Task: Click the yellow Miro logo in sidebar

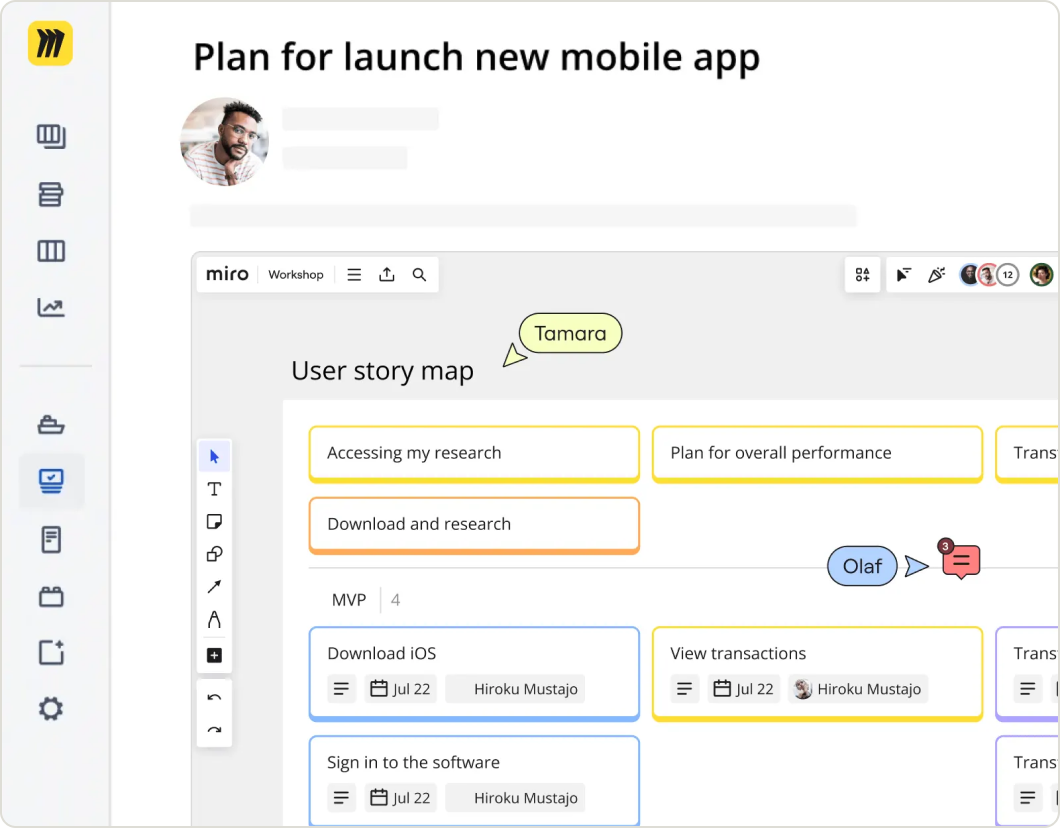Action: [50, 43]
